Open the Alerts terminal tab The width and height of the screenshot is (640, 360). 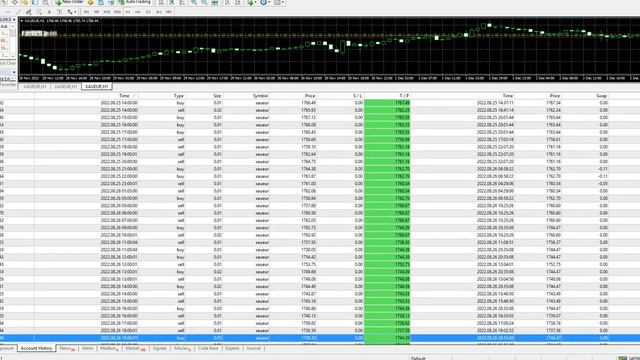tap(88, 348)
